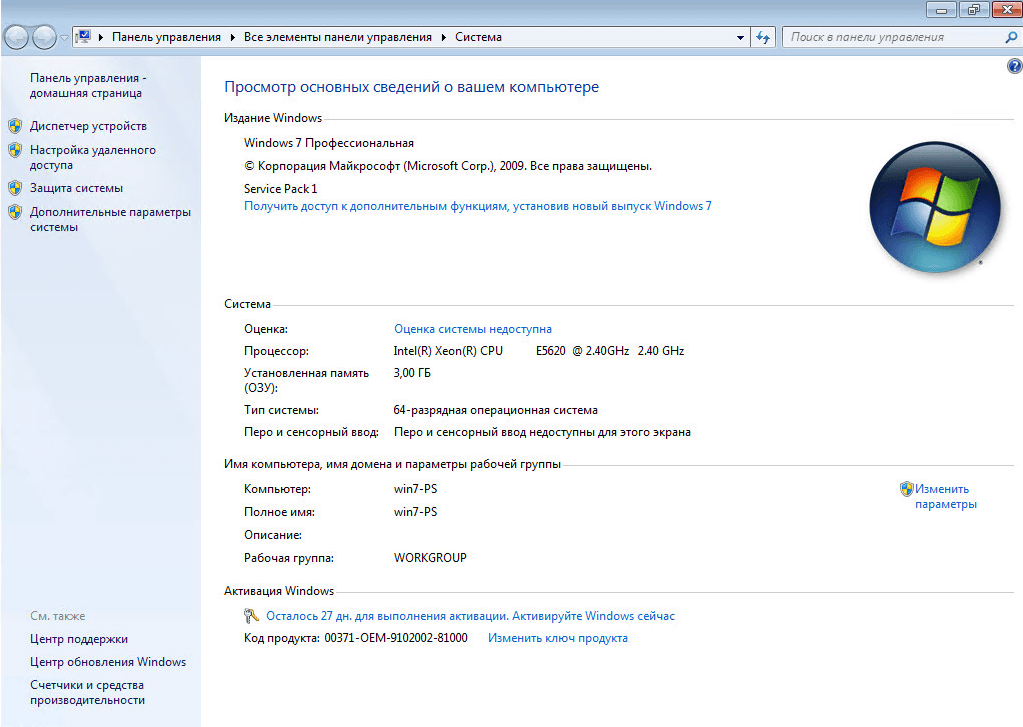
Task: Click the shield icon next to "Защита системы"
Action: (x=15, y=188)
